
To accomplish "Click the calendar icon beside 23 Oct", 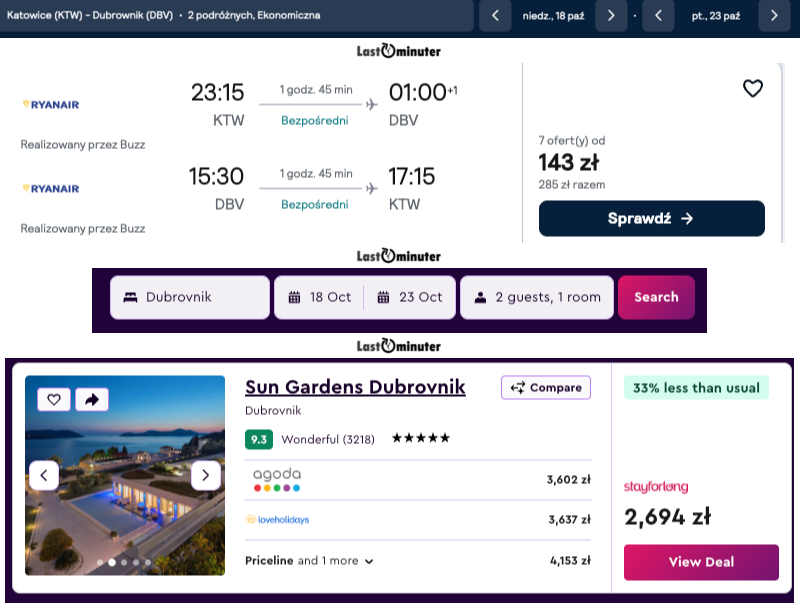I will coord(383,297).
